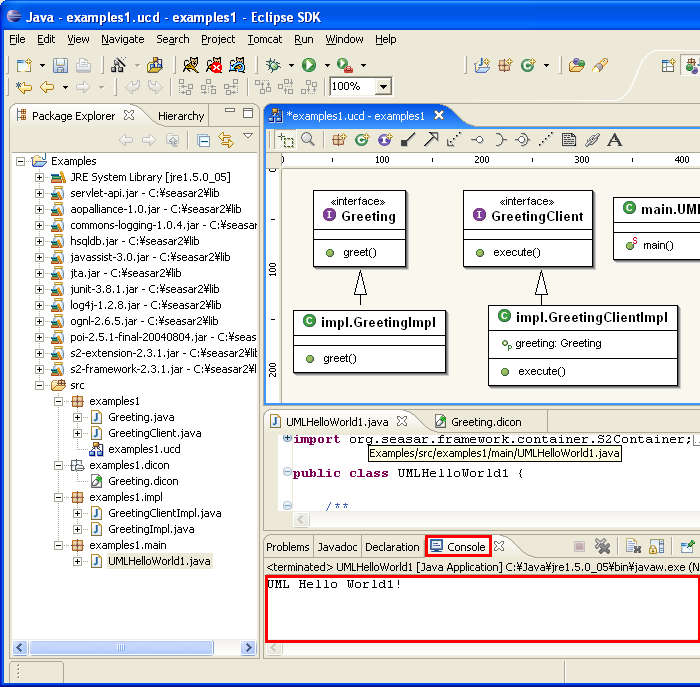The width and height of the screenshot is (700, 687).
Task: Open the 100% zoom combo box
Action: click(x=382, y=88)
